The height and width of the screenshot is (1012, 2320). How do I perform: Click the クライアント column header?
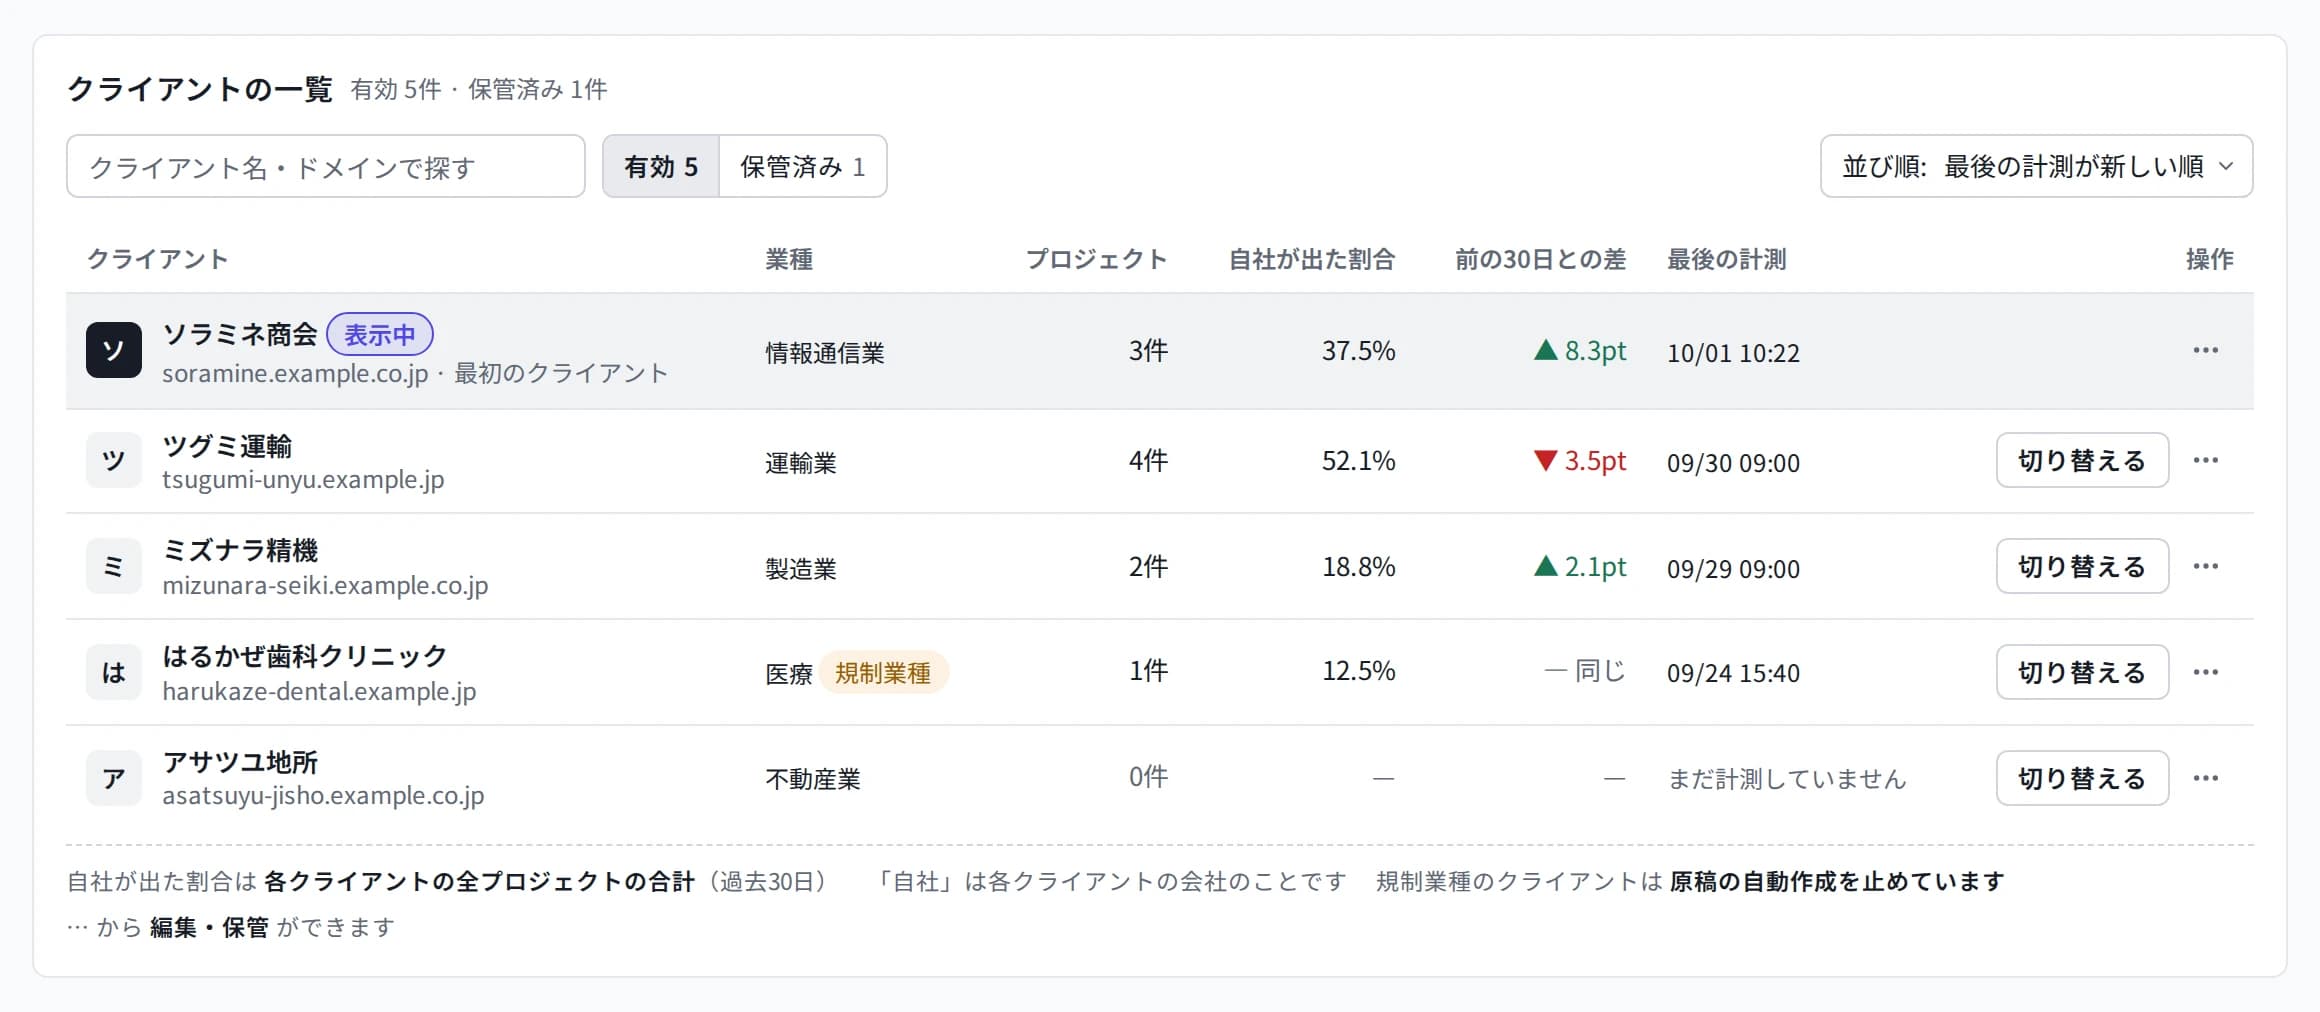click(157, 259)
